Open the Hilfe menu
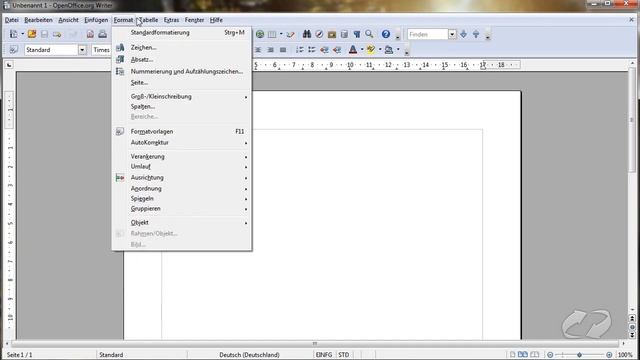 click(216, 20)
